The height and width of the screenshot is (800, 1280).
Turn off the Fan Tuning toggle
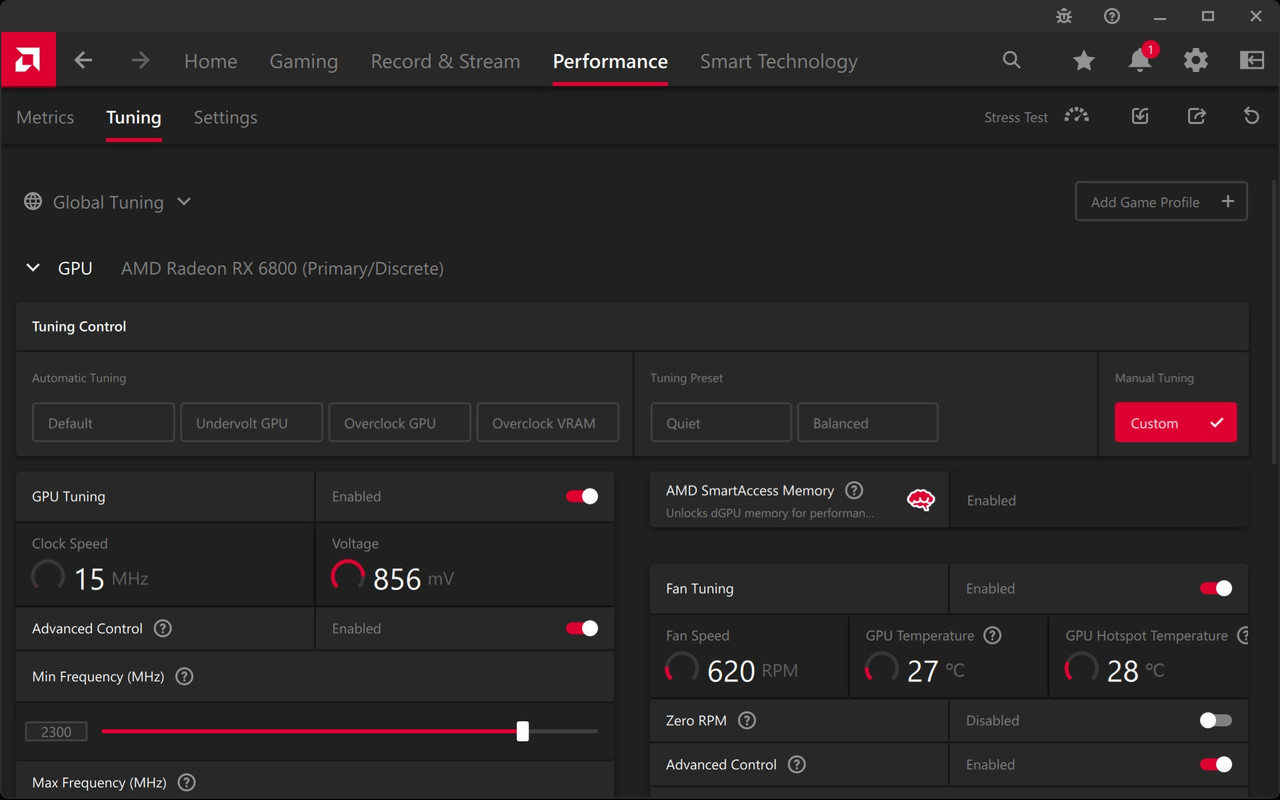[1216, 588]
